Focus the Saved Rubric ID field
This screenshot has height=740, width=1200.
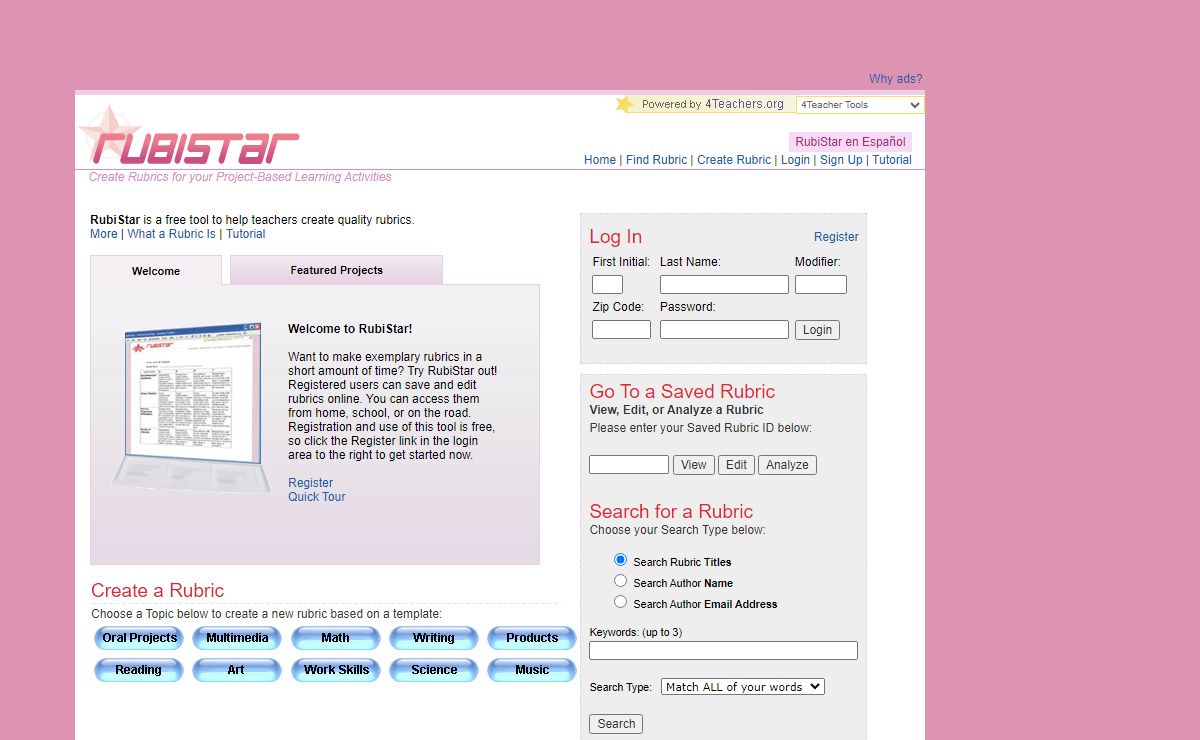(x=629, y=465)
